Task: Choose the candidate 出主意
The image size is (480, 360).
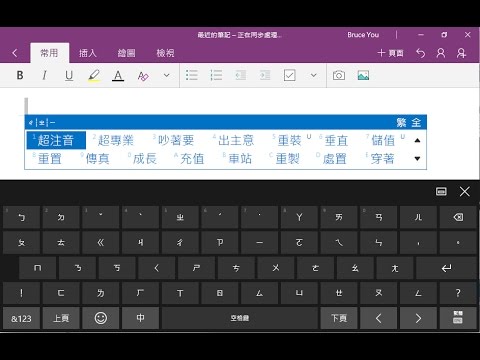Action: click(236, 140)
